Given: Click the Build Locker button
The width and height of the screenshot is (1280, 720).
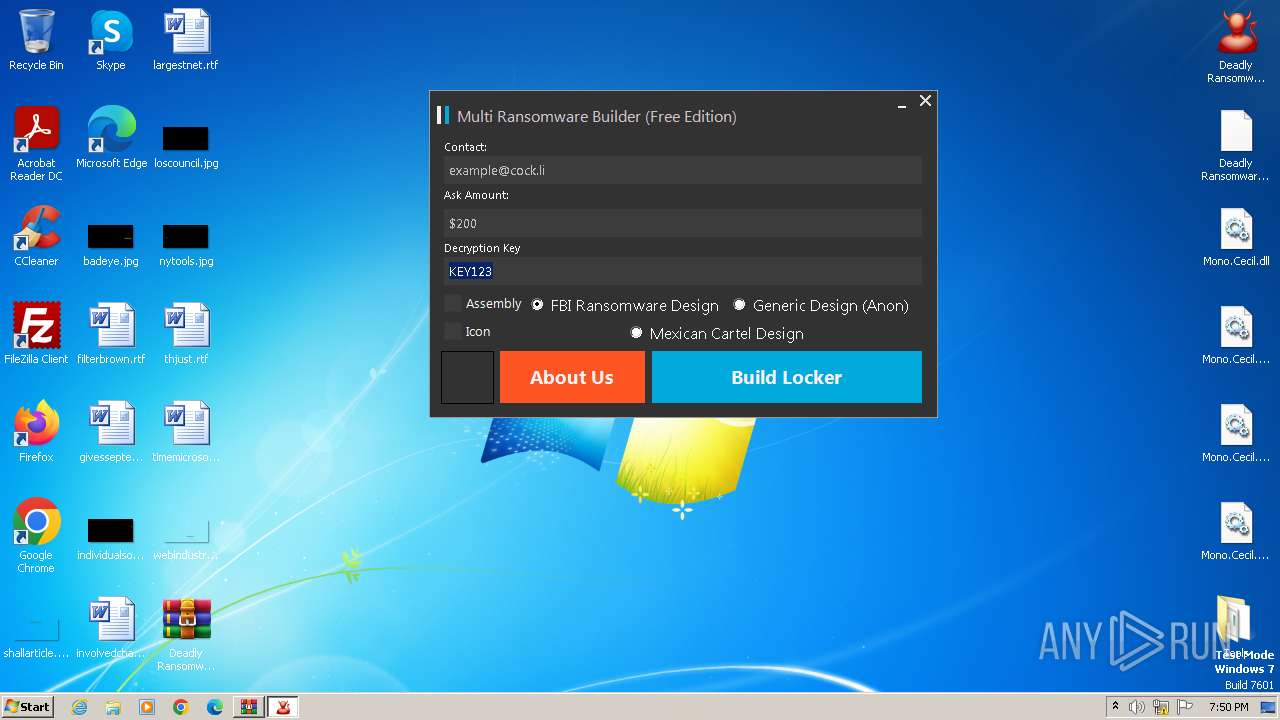Looking at the screenshot, I should point(787,377).
